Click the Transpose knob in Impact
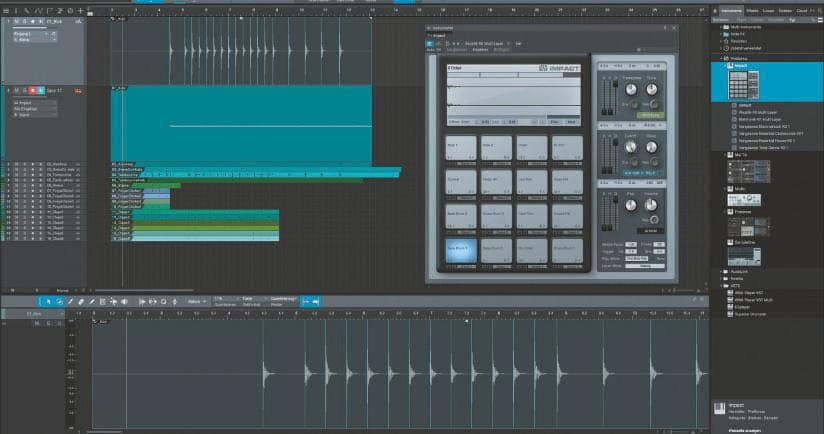Screen dimensions: 824x434 [x=631, y=89]
